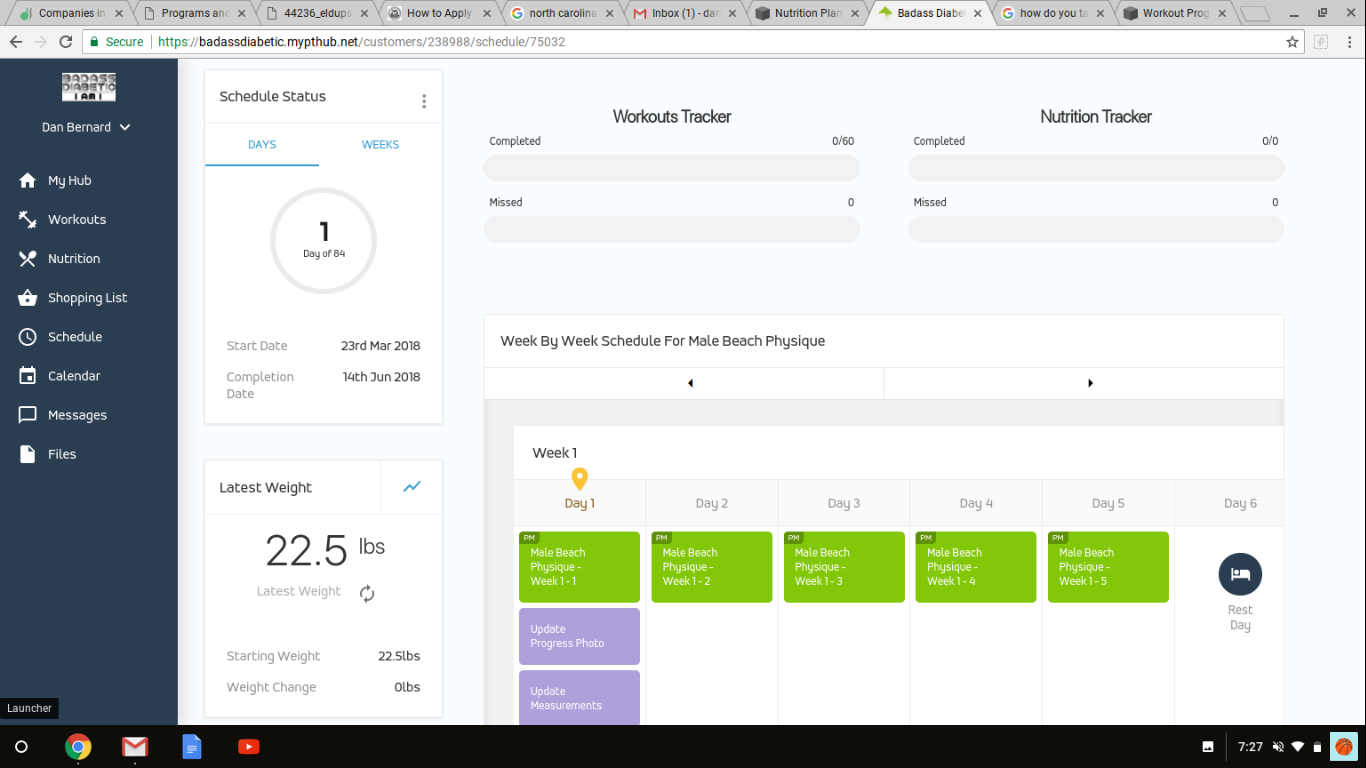The height and width of the screenshot is (768, 1366).
Task: Open Gmail from the shelf
Action: (x=135, y=747)
